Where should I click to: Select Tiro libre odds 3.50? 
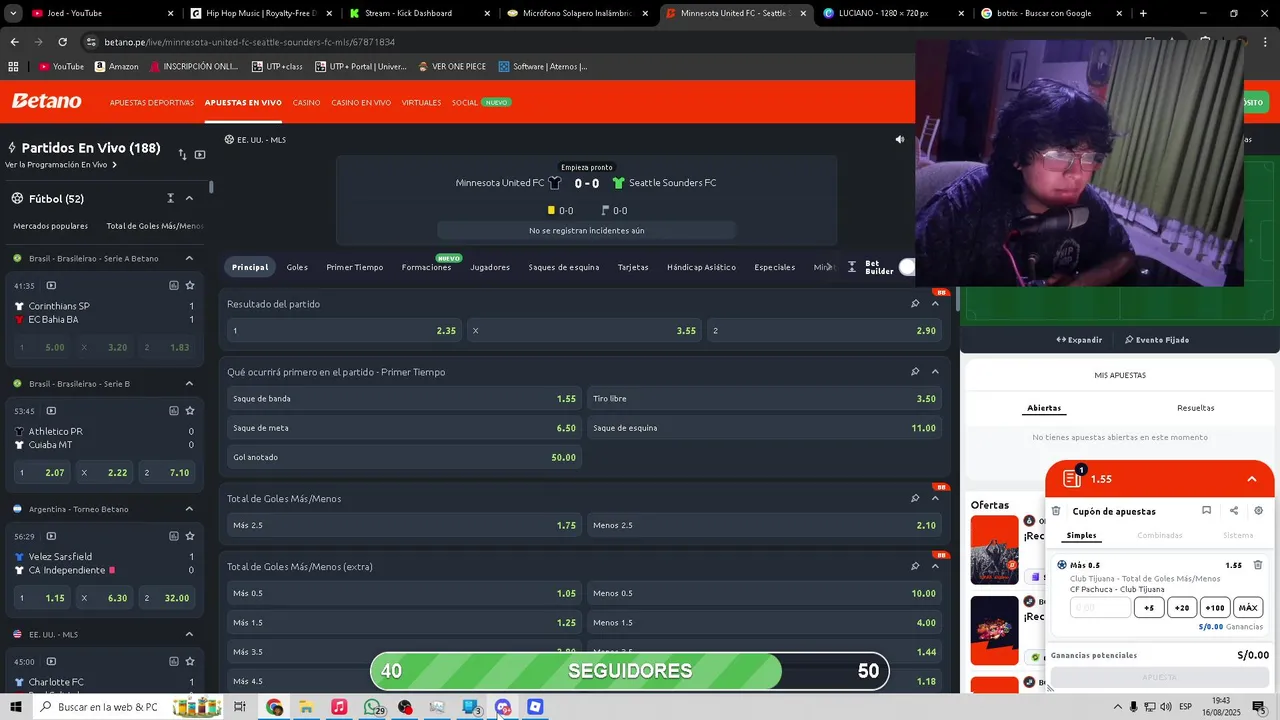click(x=764, y=399)
